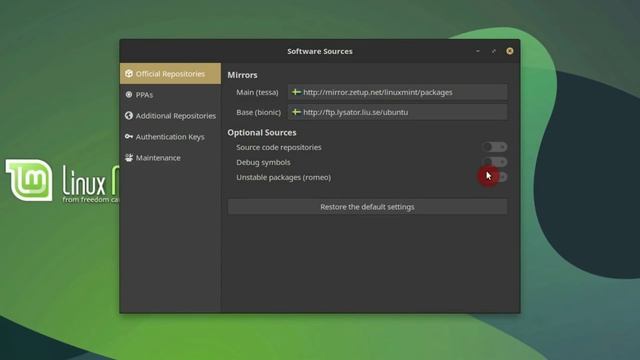Toggle Source code repositories switch
Screen dimensions: 640x360
(x=495, y=147)
